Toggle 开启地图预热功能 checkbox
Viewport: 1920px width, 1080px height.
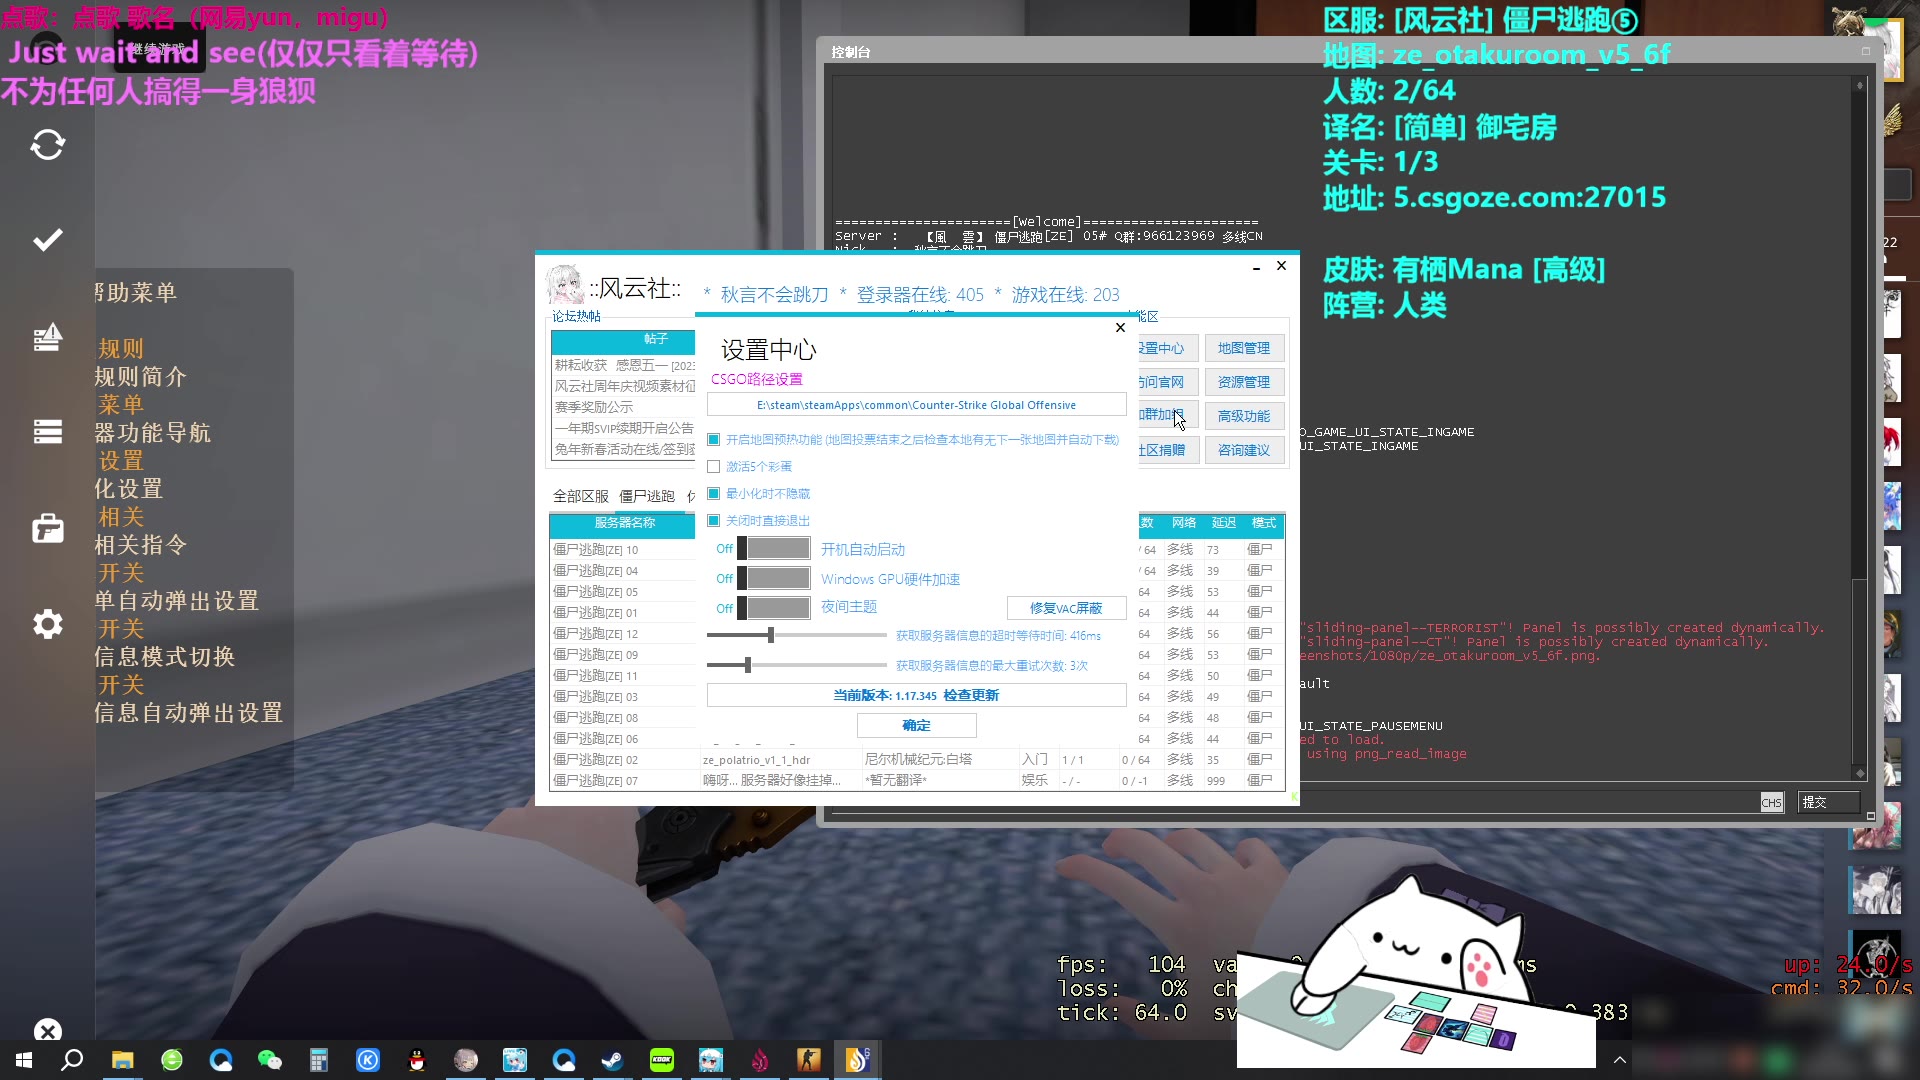(x=714, y=440)
